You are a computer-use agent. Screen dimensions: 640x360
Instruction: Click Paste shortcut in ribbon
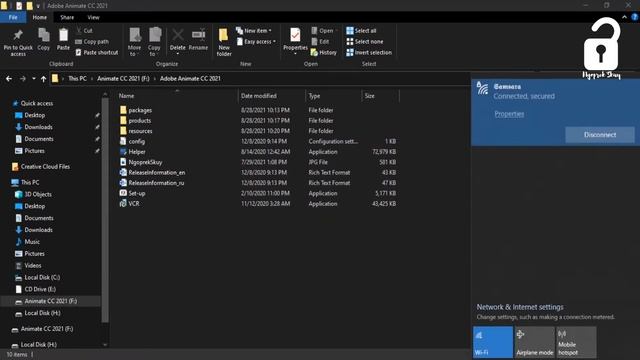pos(97,53)
